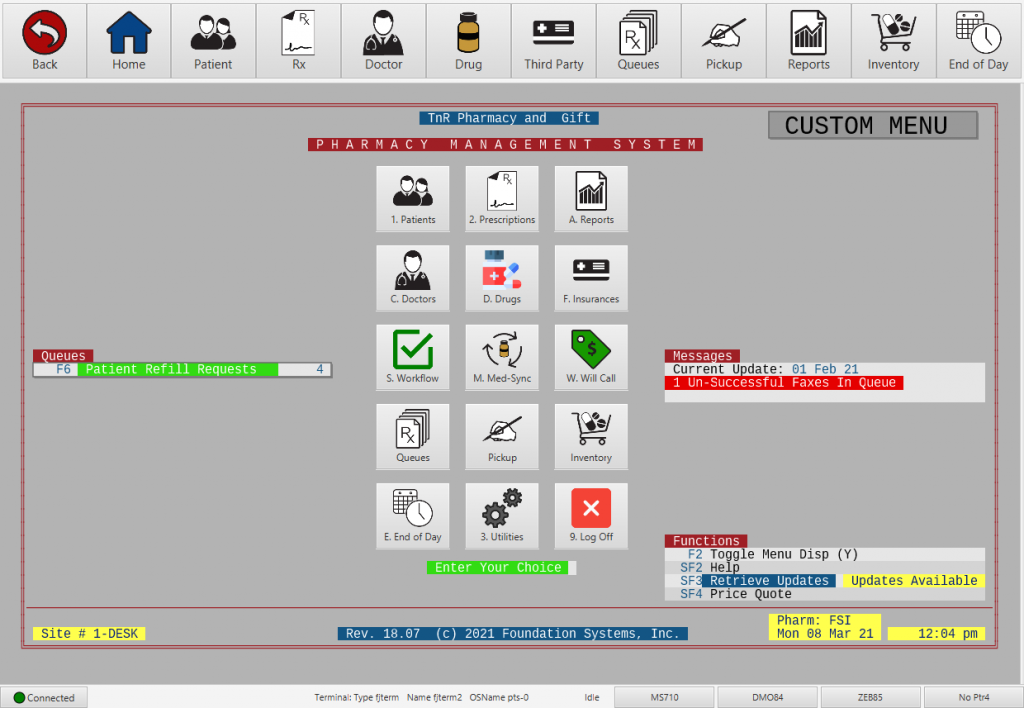Select the Workflow checkmark icon
Viewport: 1024px width, 708px height.
[x=412, y=357]
